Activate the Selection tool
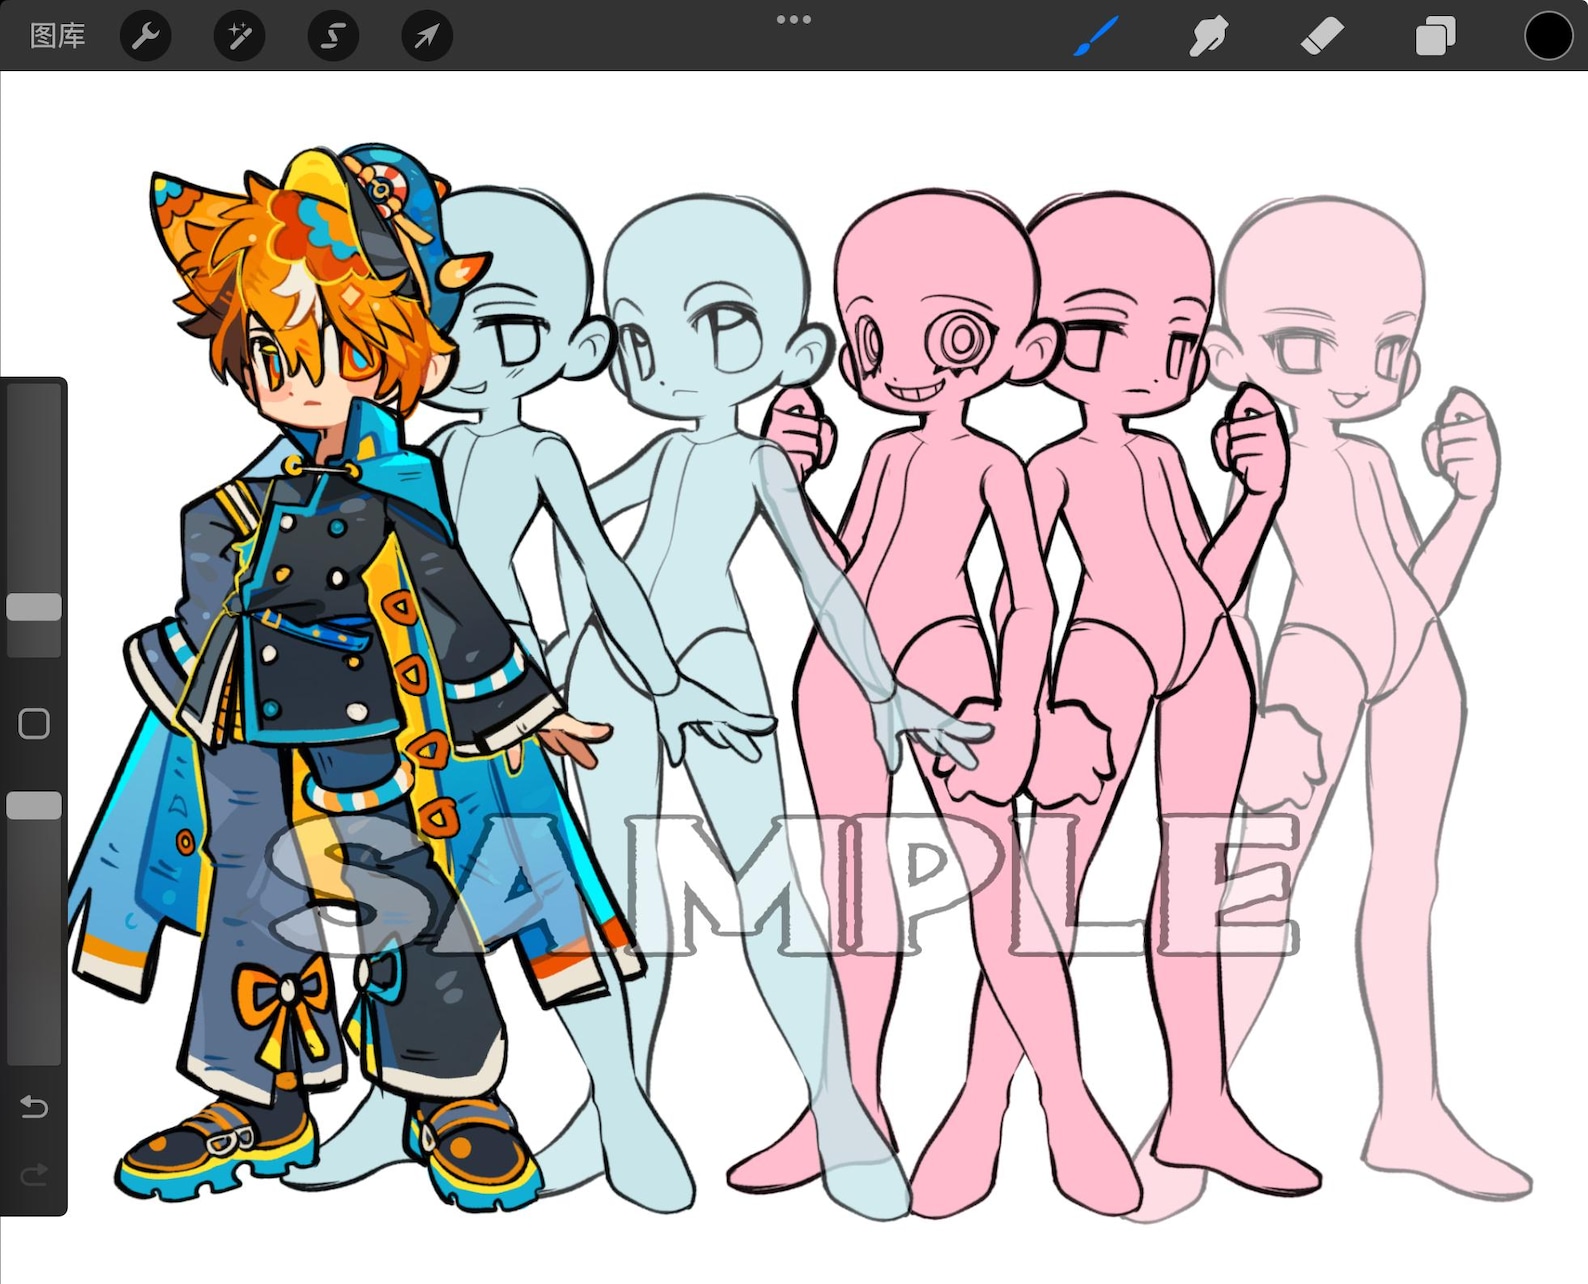The image size is (1588, 1284). 333,36
